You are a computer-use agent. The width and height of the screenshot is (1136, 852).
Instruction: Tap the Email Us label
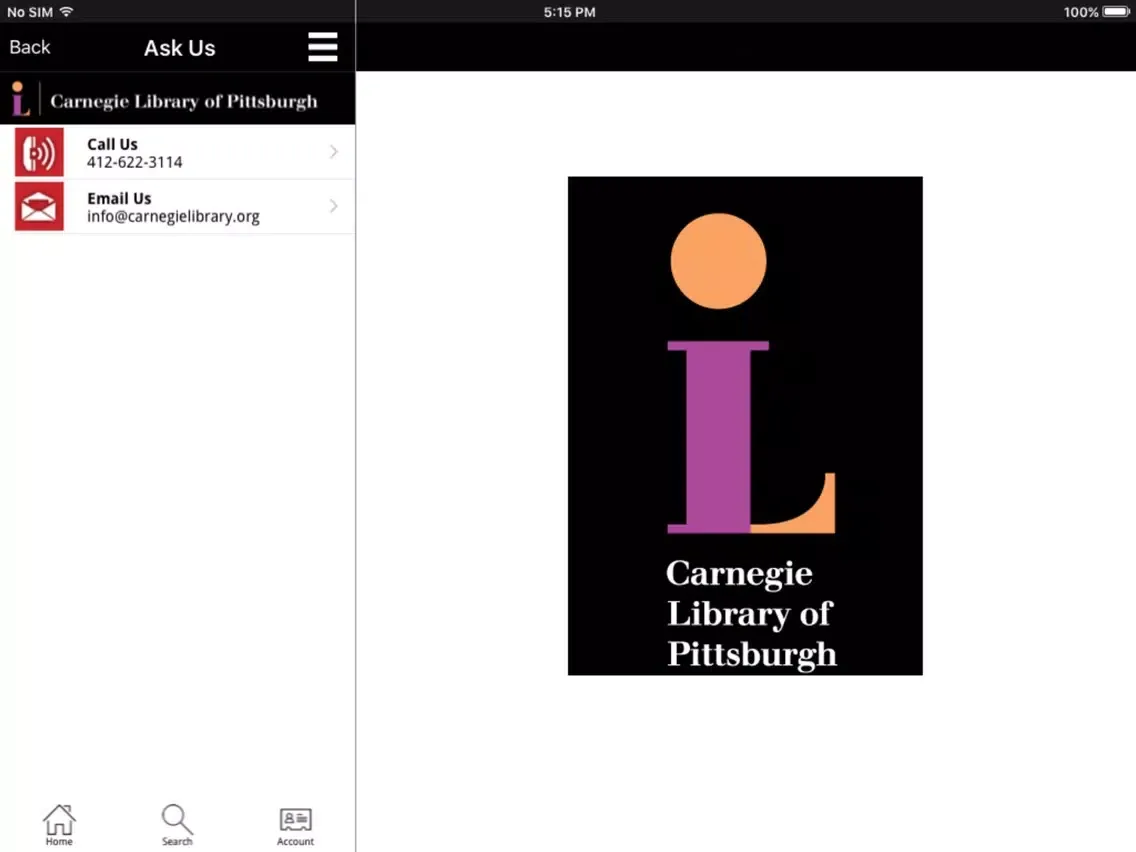(120, 199)
